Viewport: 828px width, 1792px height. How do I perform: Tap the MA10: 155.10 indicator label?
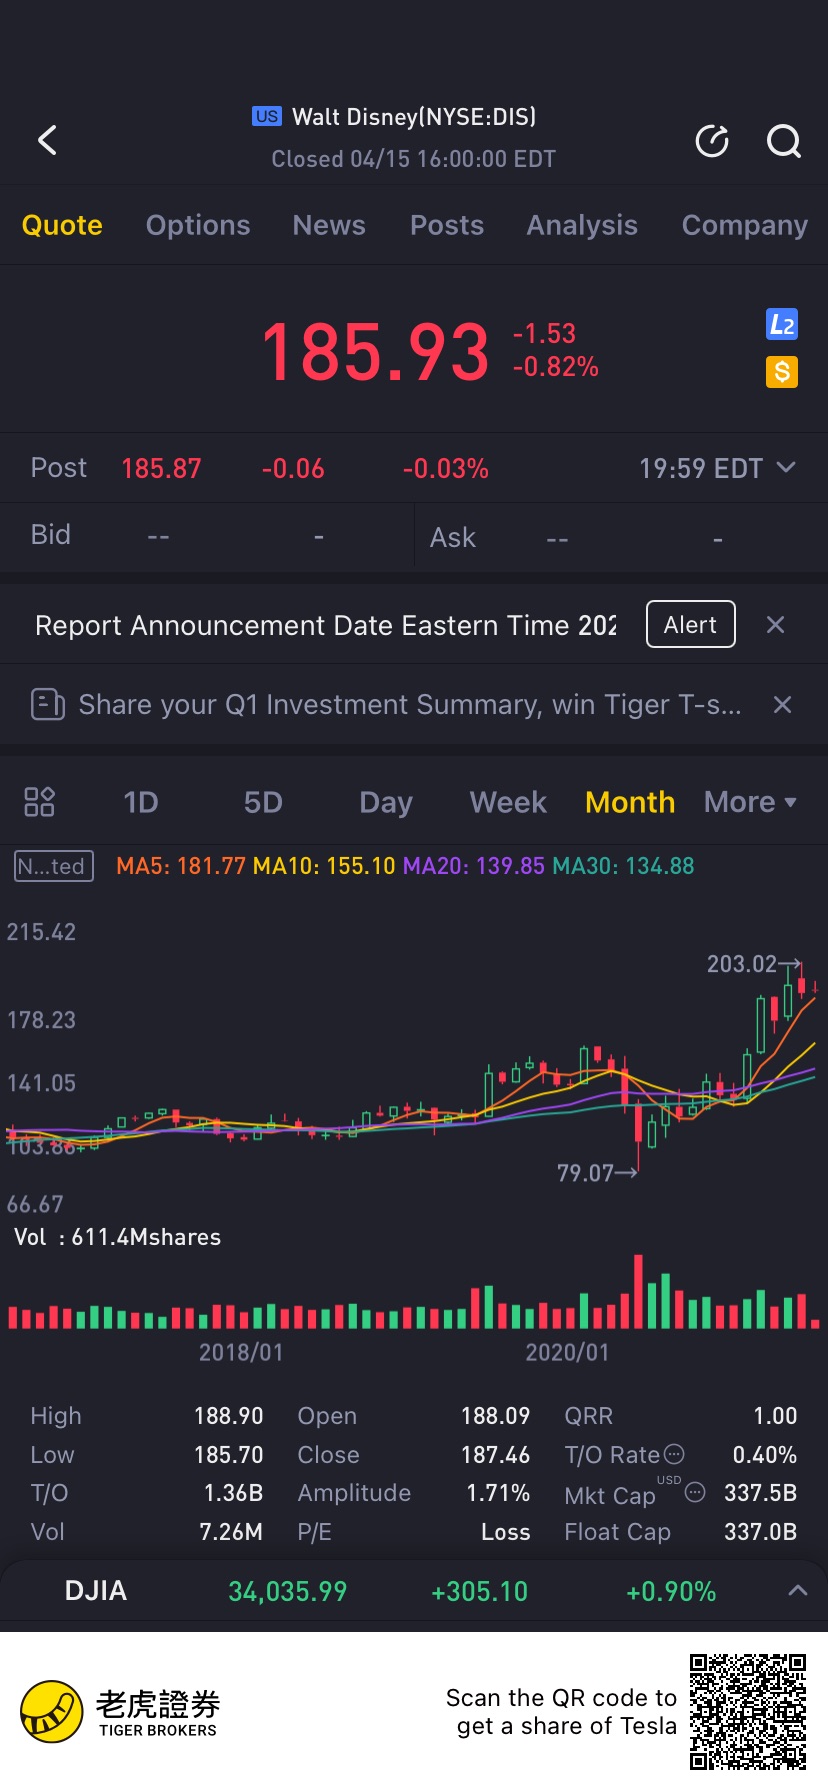point(324,866)
